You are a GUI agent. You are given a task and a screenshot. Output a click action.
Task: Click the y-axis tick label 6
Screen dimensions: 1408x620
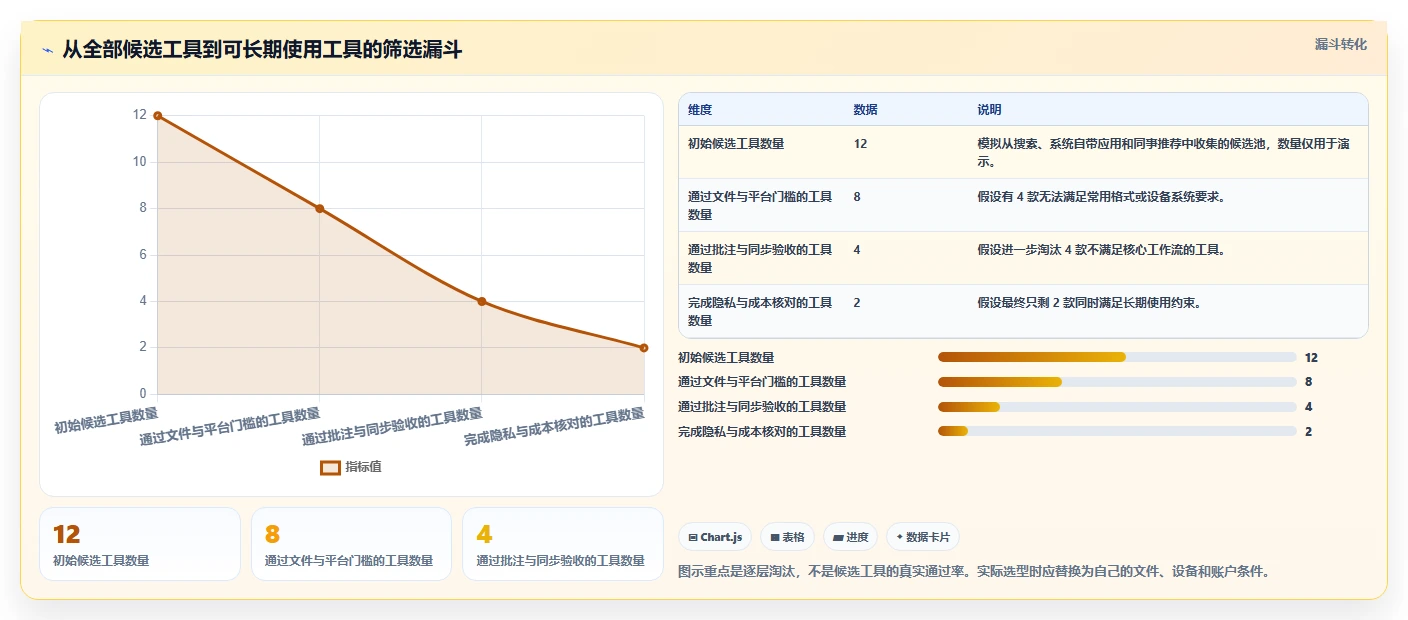pyautogui.click(x=143, y=255)
